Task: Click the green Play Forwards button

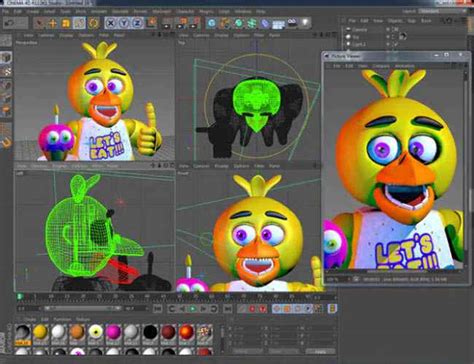Action: click(192, 309)
